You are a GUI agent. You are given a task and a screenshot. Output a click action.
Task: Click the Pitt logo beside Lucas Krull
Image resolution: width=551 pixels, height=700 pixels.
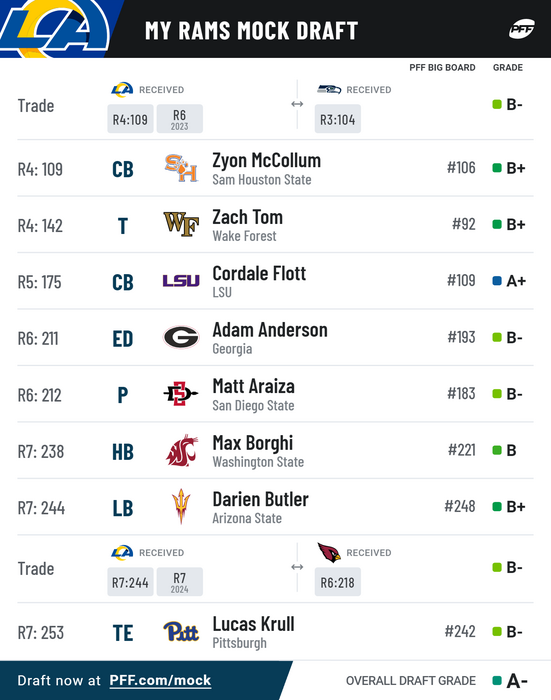tap(181, 631)
